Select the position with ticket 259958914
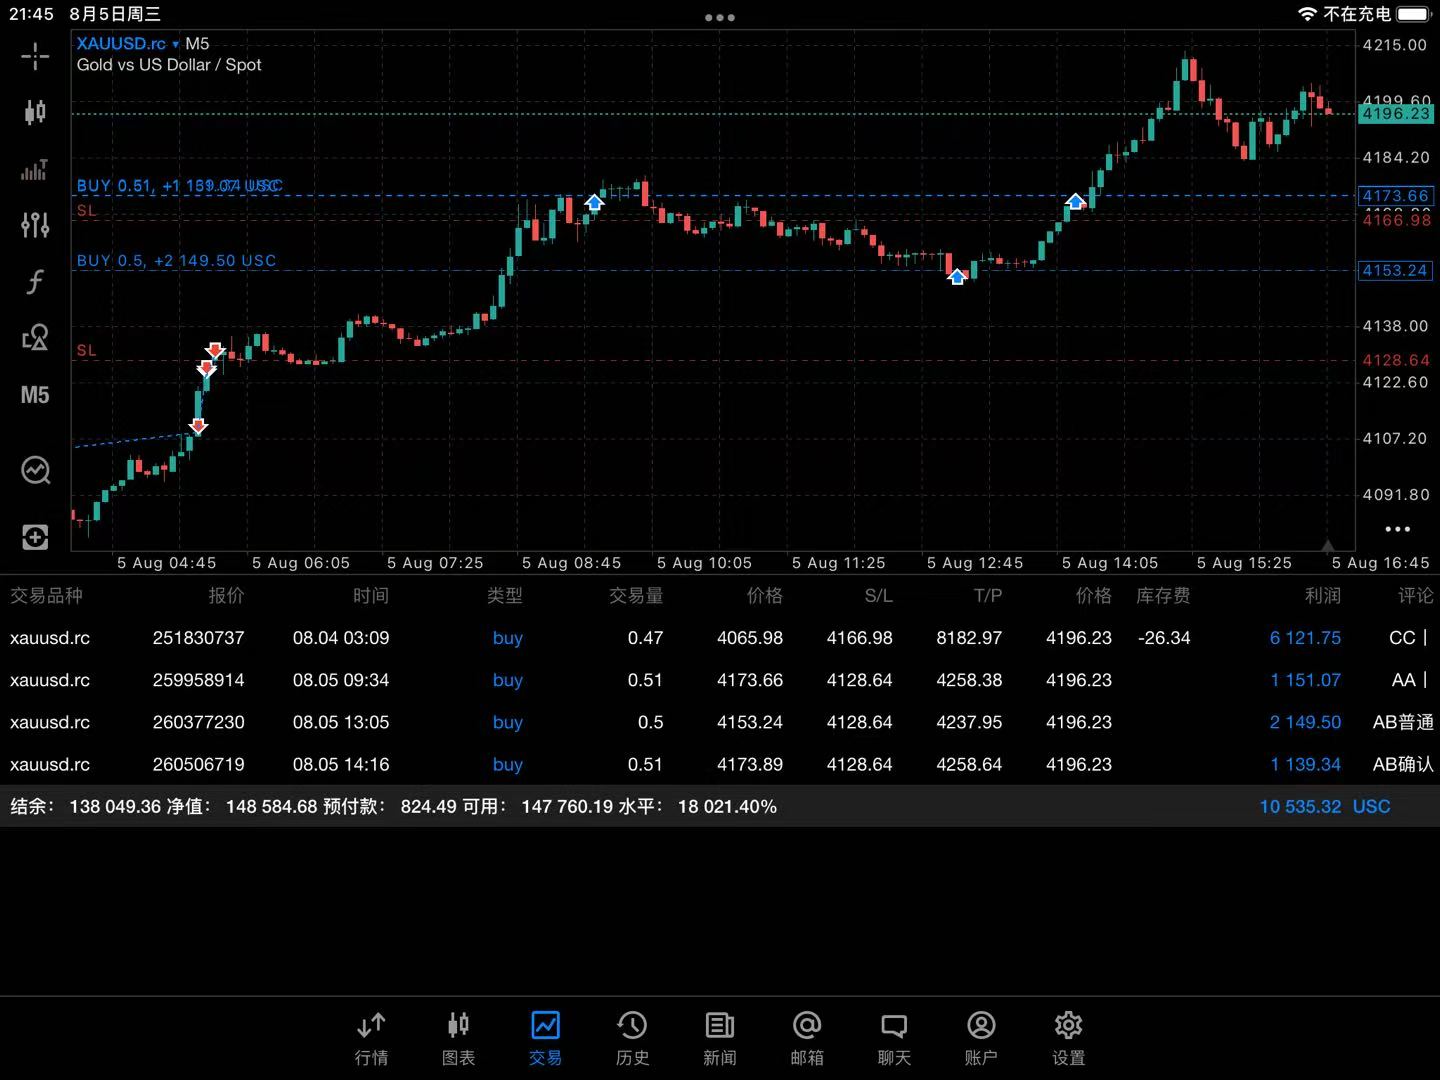This screenshot has height=1080, width=1440. pyautogui.click(x=720, y=680)
